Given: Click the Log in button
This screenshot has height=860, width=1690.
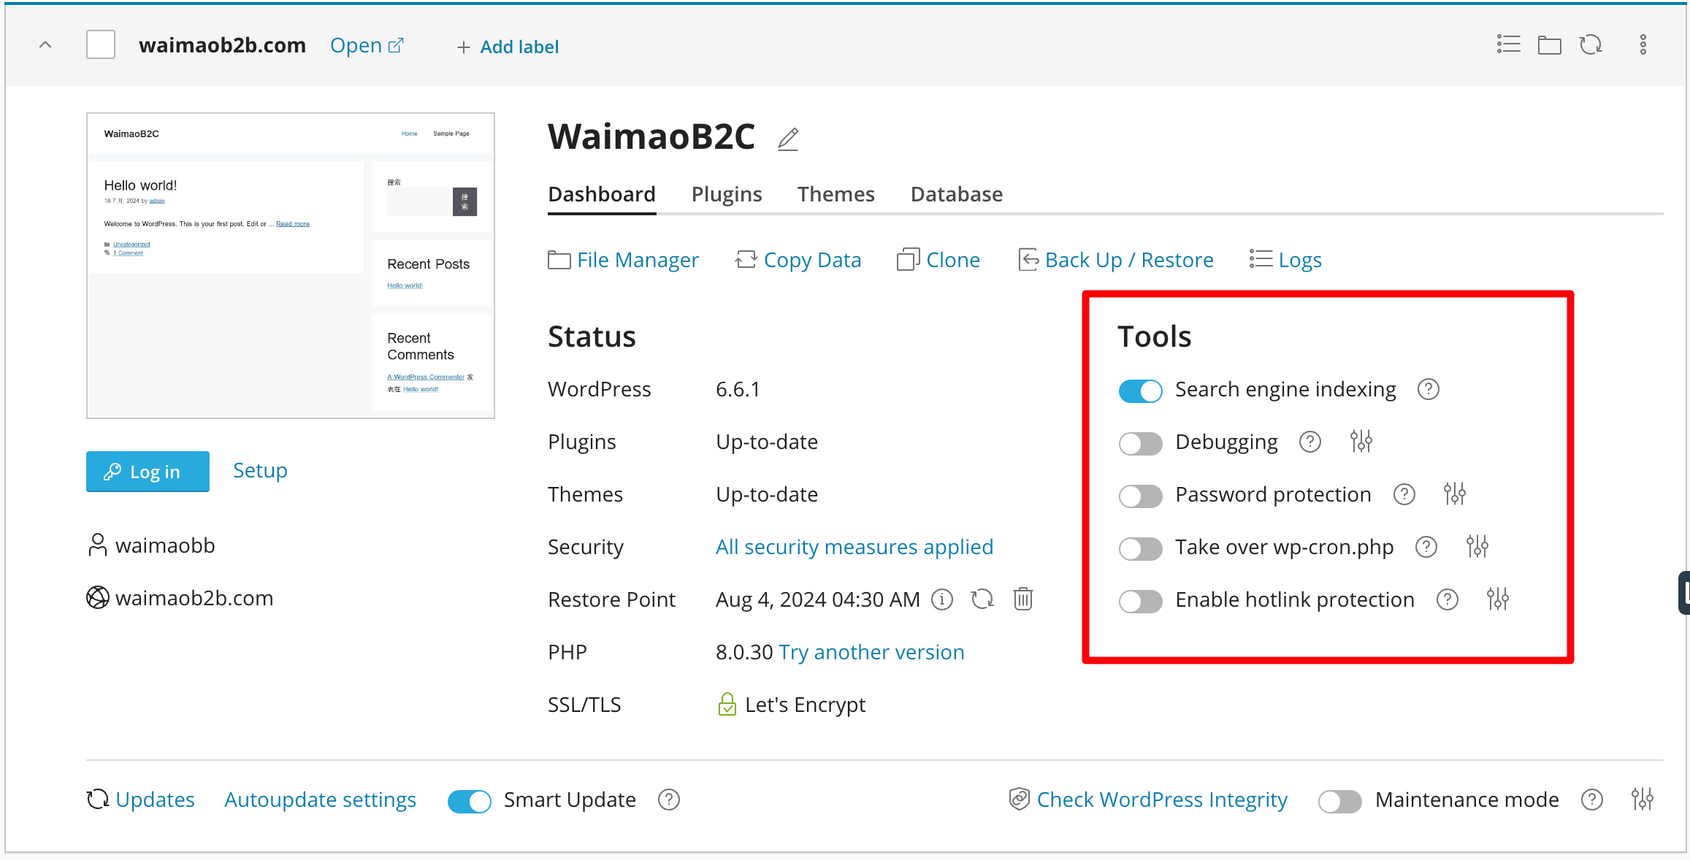Looking at the screenshot, I should 147,471.
